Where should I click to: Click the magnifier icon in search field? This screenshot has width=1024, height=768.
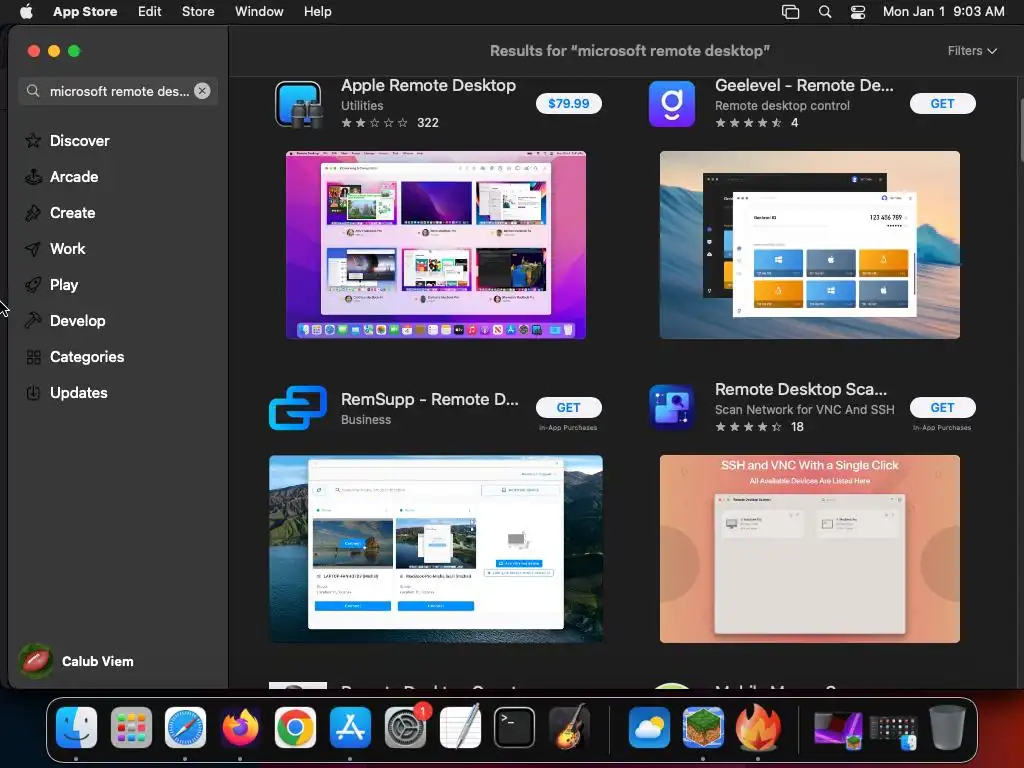[33, 91]
